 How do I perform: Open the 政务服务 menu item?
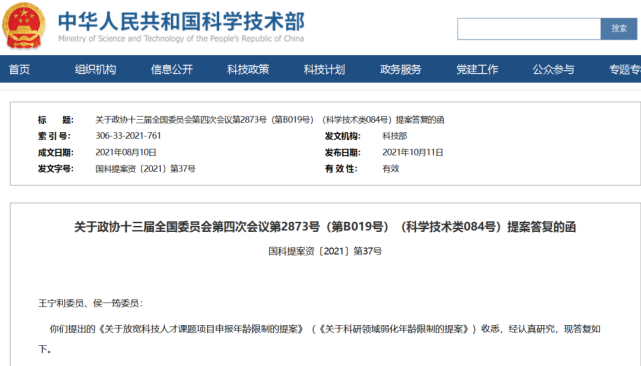coord(401,70)
